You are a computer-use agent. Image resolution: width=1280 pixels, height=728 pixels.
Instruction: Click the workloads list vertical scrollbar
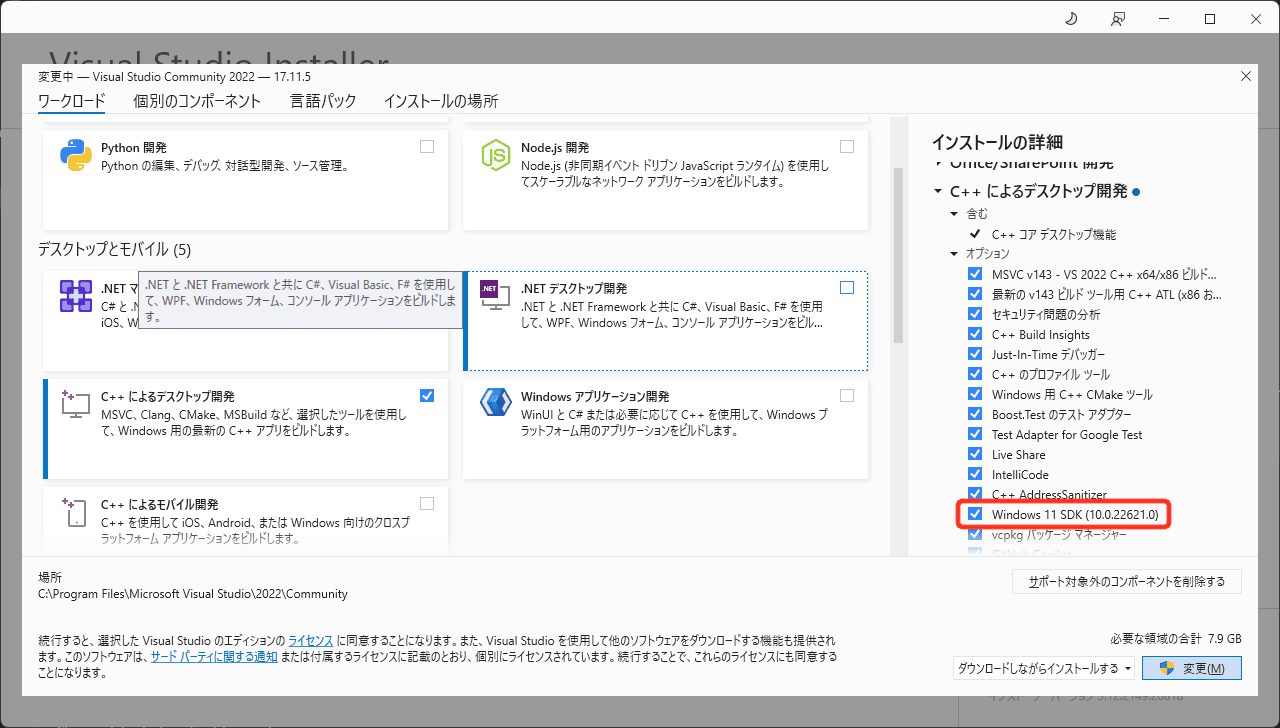898,255
